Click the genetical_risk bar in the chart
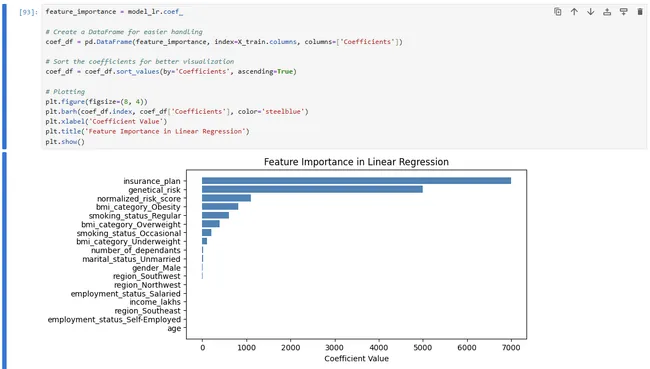Viewport: 650px width, 369px height. point(312,189)
